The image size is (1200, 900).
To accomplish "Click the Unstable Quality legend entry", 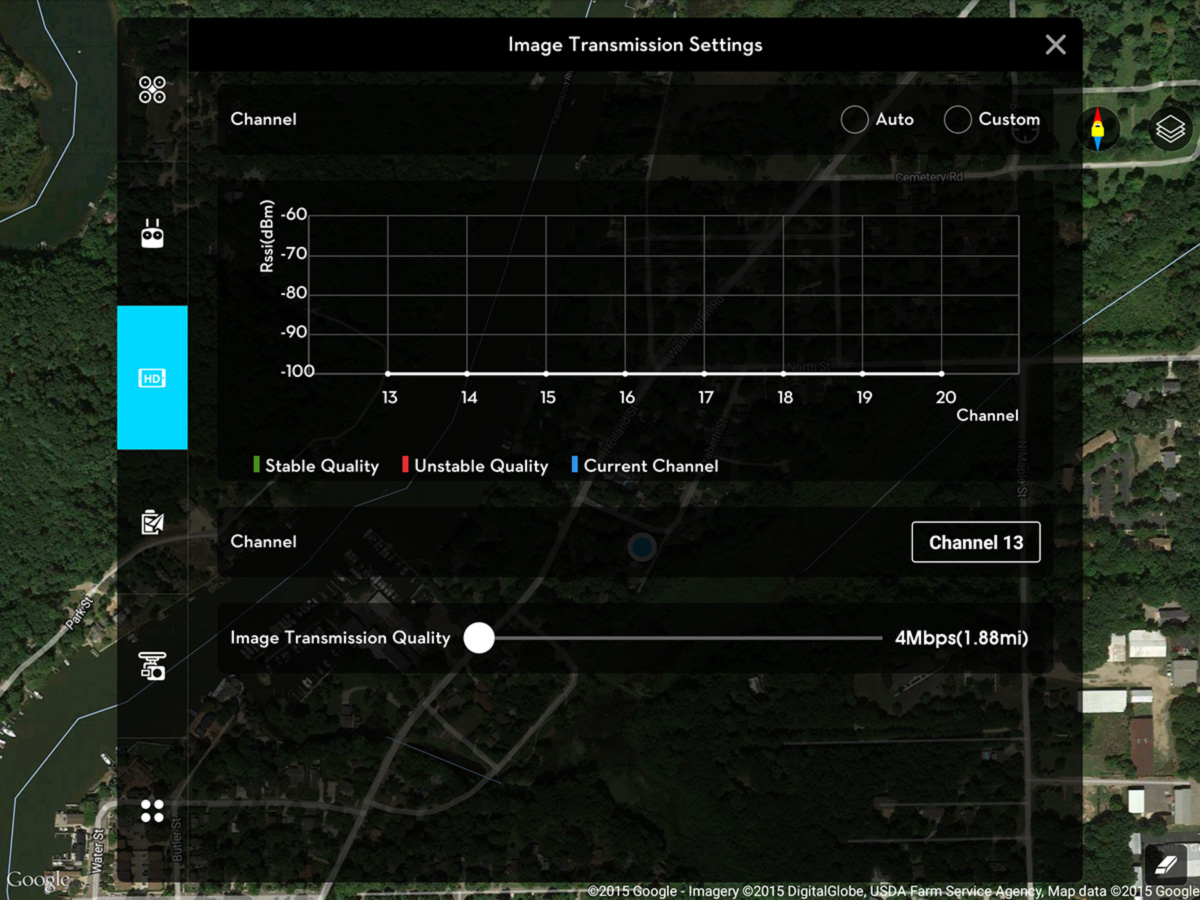I will point(475,466).
